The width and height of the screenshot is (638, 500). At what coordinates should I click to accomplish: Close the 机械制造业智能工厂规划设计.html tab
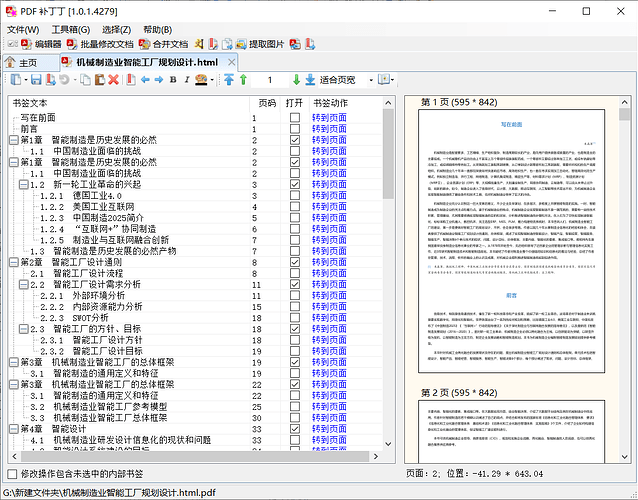pyautogui.click(x=232, y=62)
